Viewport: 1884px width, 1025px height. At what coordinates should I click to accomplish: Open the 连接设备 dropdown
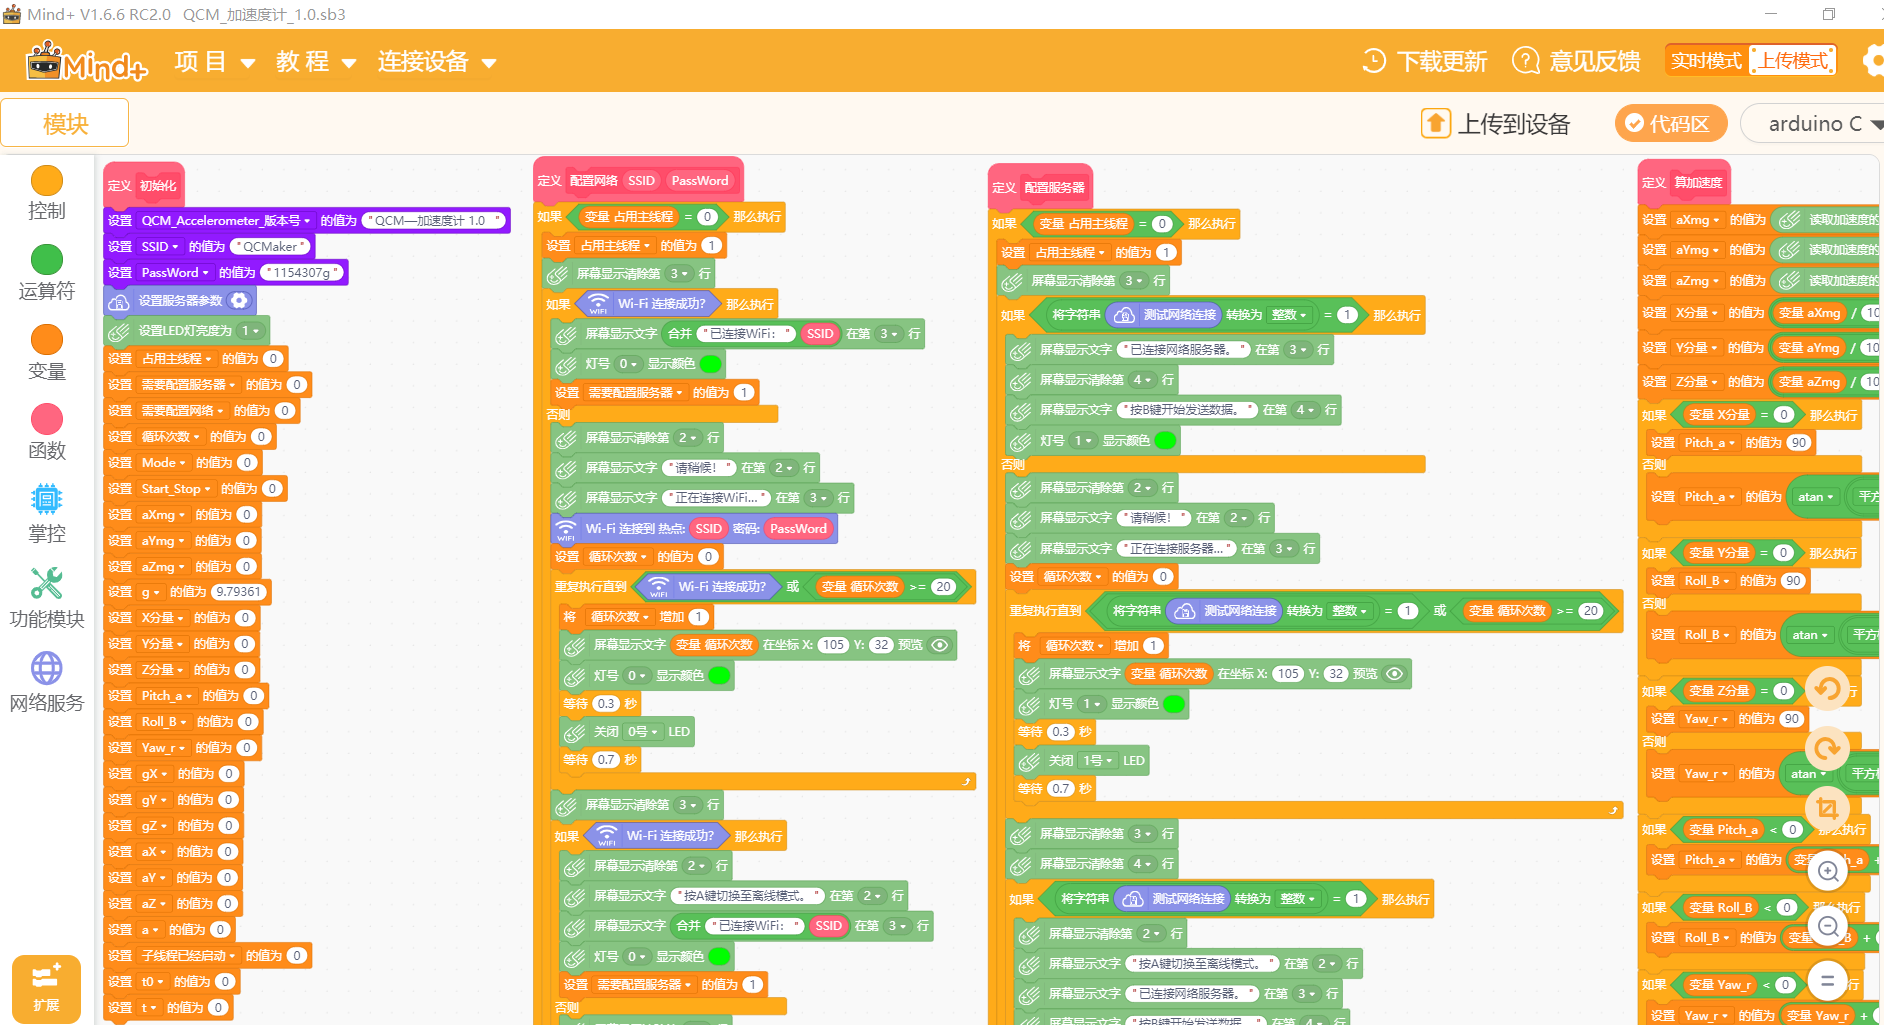436,62
